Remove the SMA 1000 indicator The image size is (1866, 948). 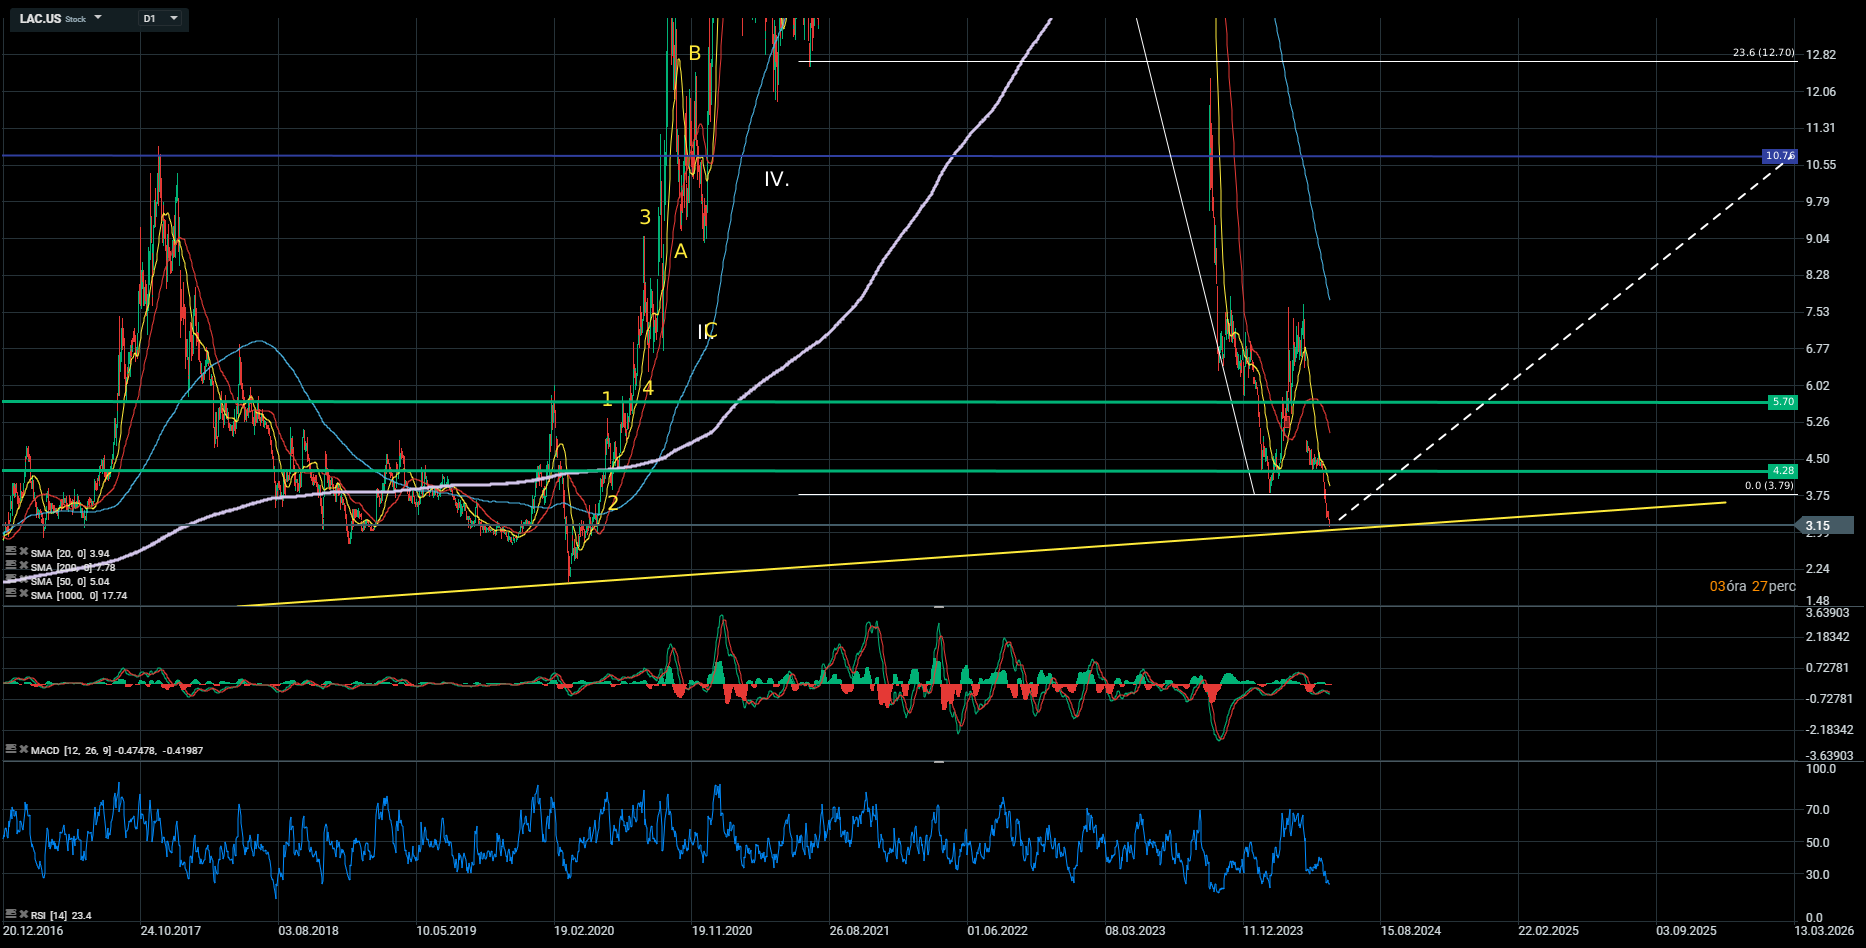[23, 594]
